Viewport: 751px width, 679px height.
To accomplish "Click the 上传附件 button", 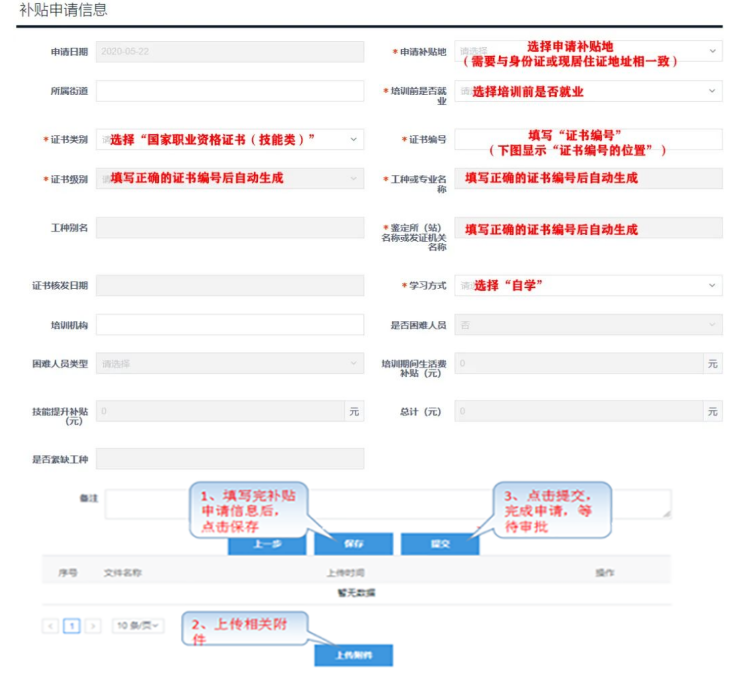I will 353,655.
